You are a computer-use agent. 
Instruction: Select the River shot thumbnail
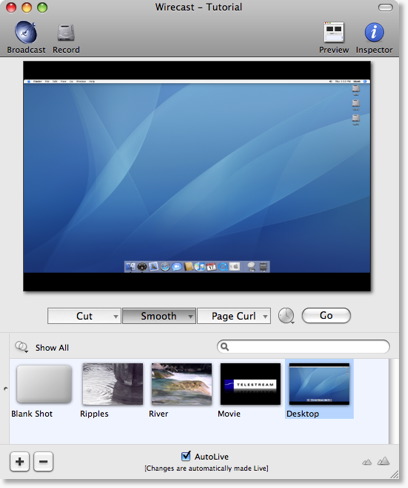click(182, 384)
